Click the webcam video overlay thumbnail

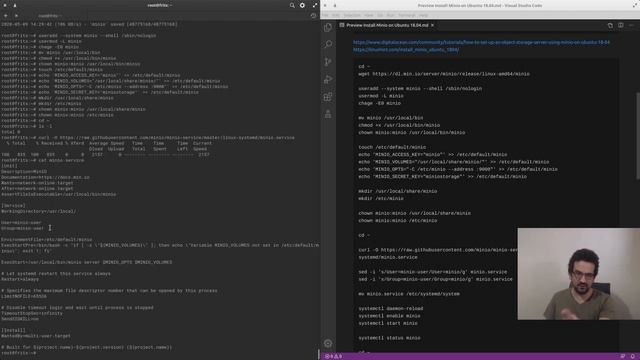pyautogui.click(x=578, y=273)
